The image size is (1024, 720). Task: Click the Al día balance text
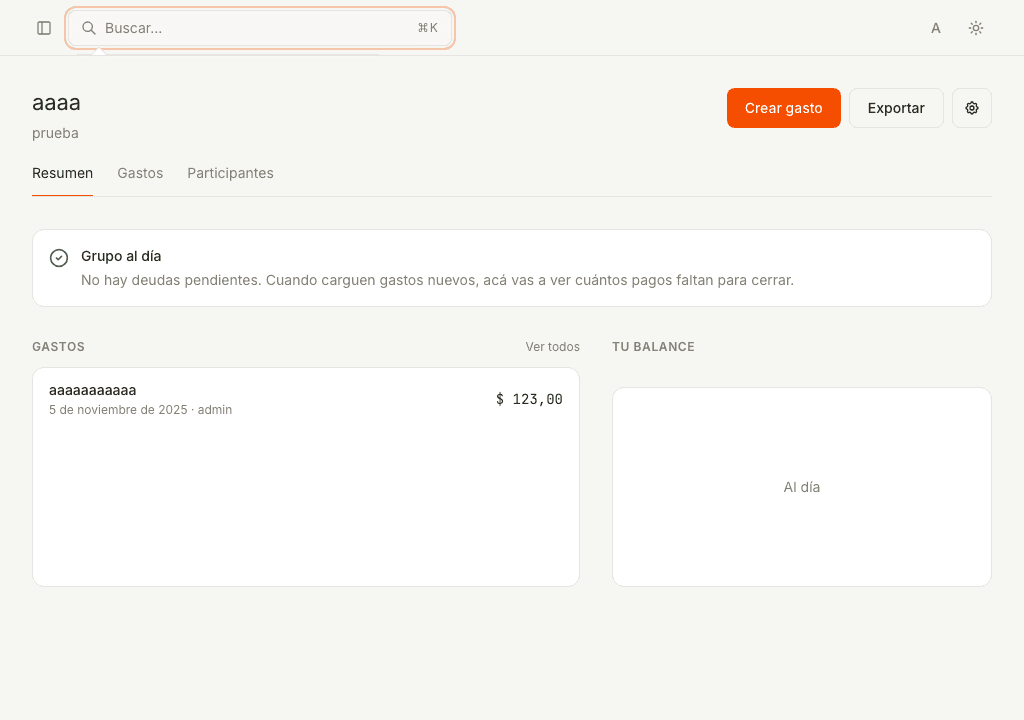(x=801, y=487)
